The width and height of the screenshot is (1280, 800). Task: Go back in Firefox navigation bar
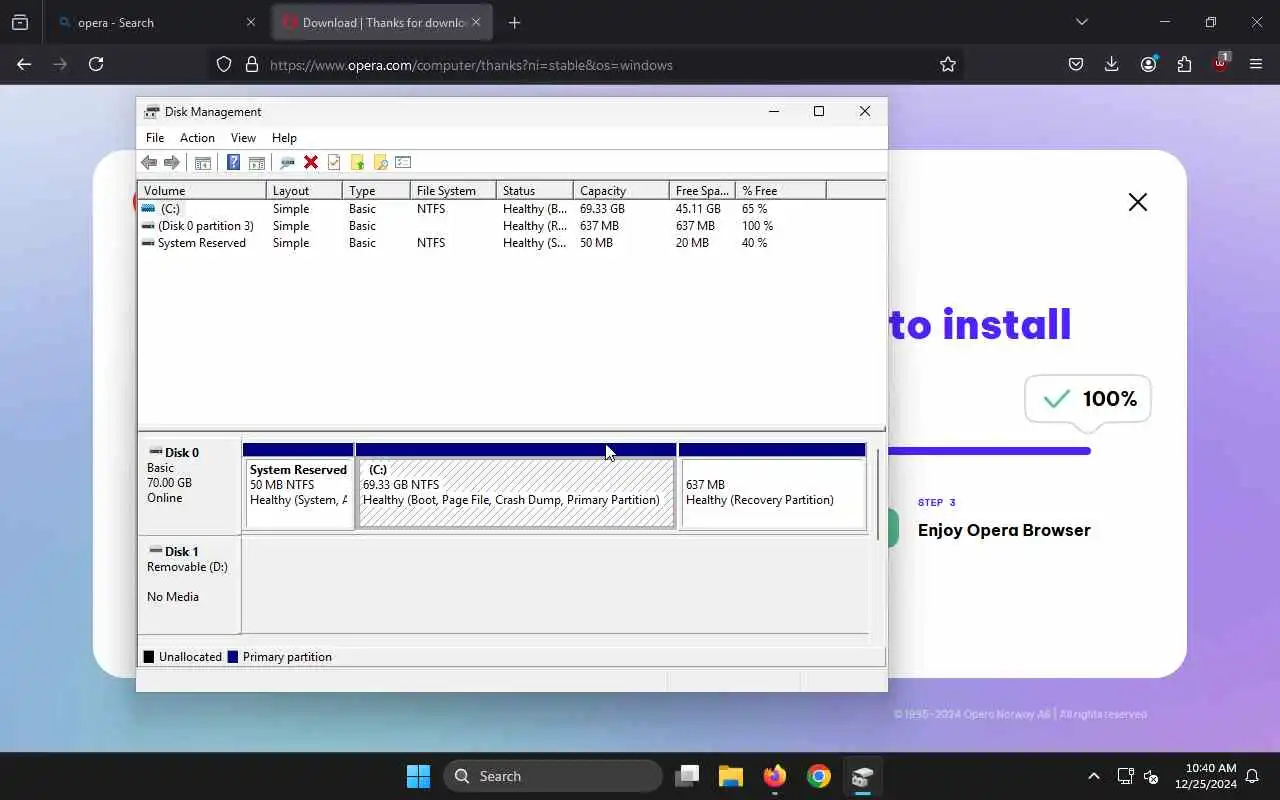(x=24, y=64)
